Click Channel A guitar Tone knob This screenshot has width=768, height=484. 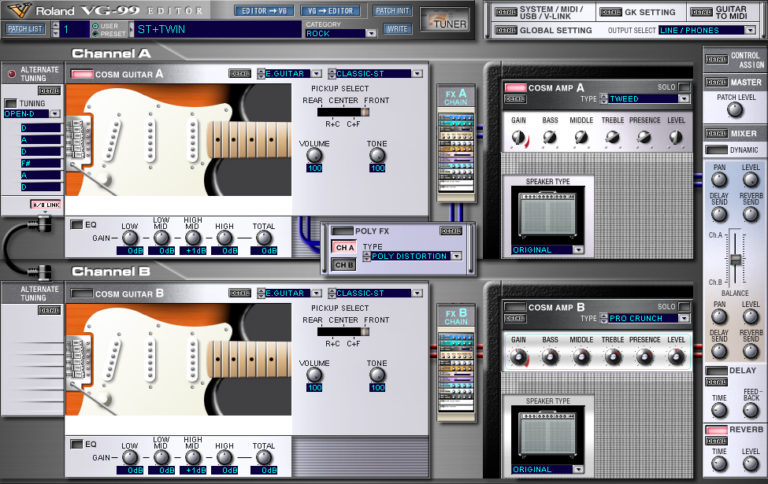pyautogui.click(x=377, y=155)
